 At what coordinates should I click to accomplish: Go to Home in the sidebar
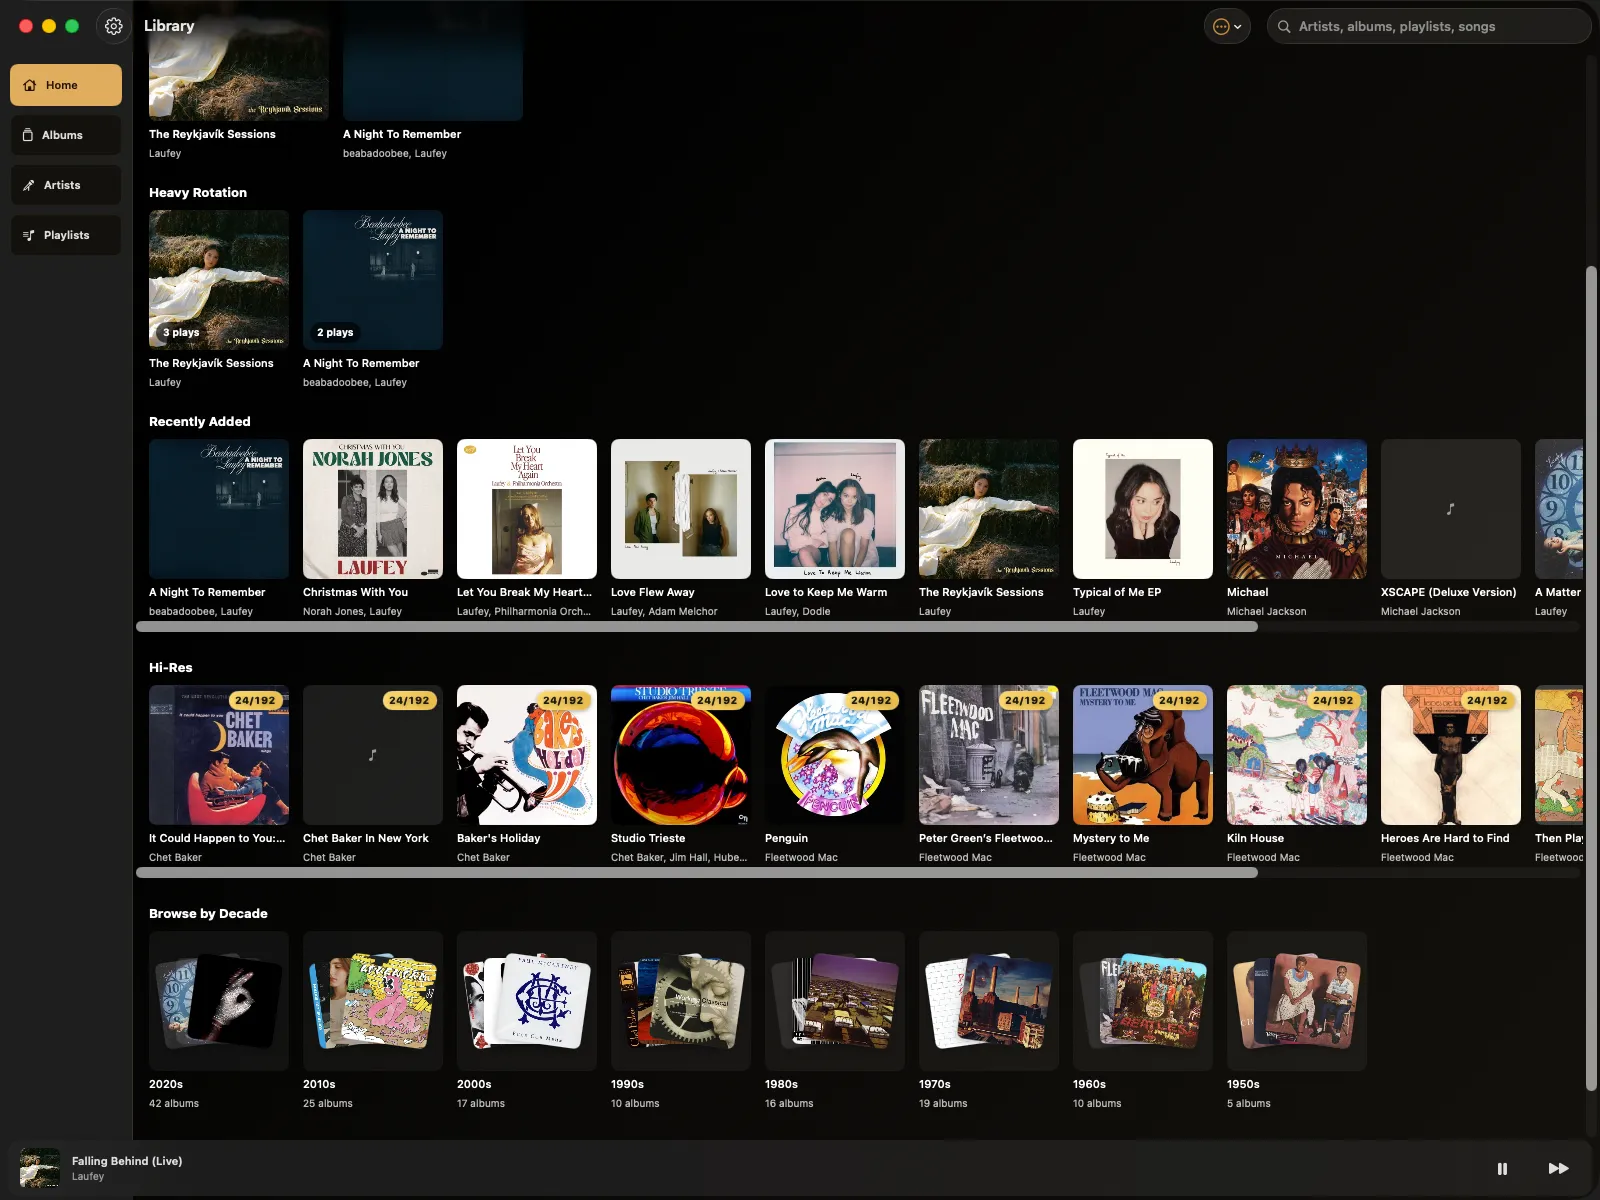[66, 85]
